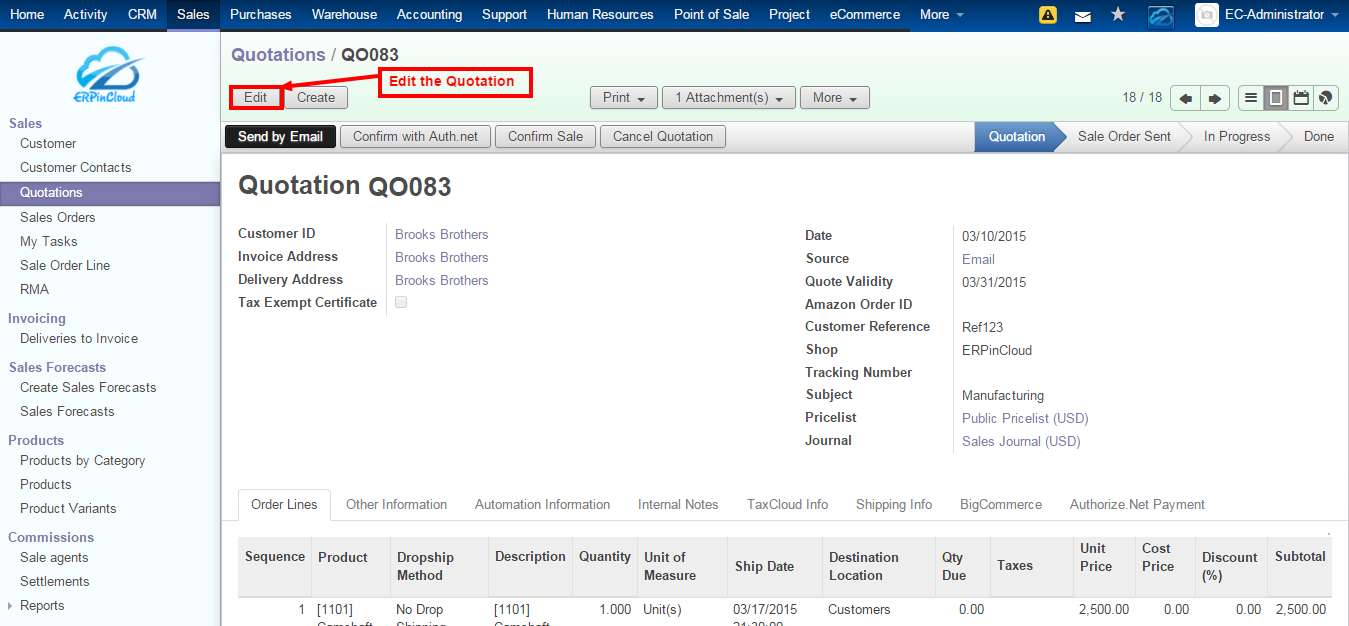The image size is (1349, 626).
Task: Click the Sale Order Sent status stage
Action: (1124, 137)
